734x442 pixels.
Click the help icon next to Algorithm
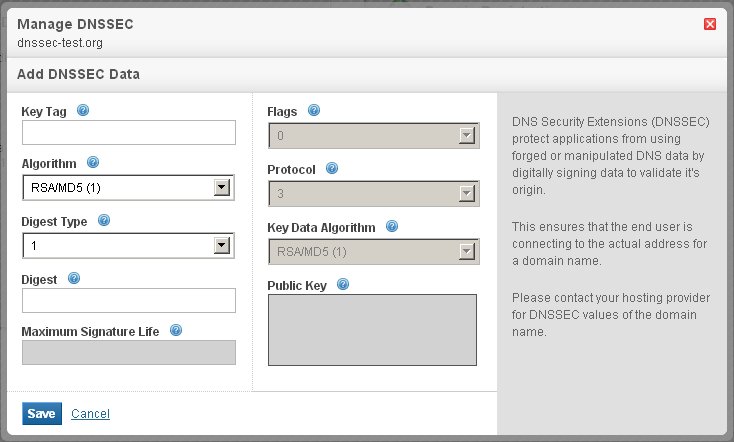[93, 162]
